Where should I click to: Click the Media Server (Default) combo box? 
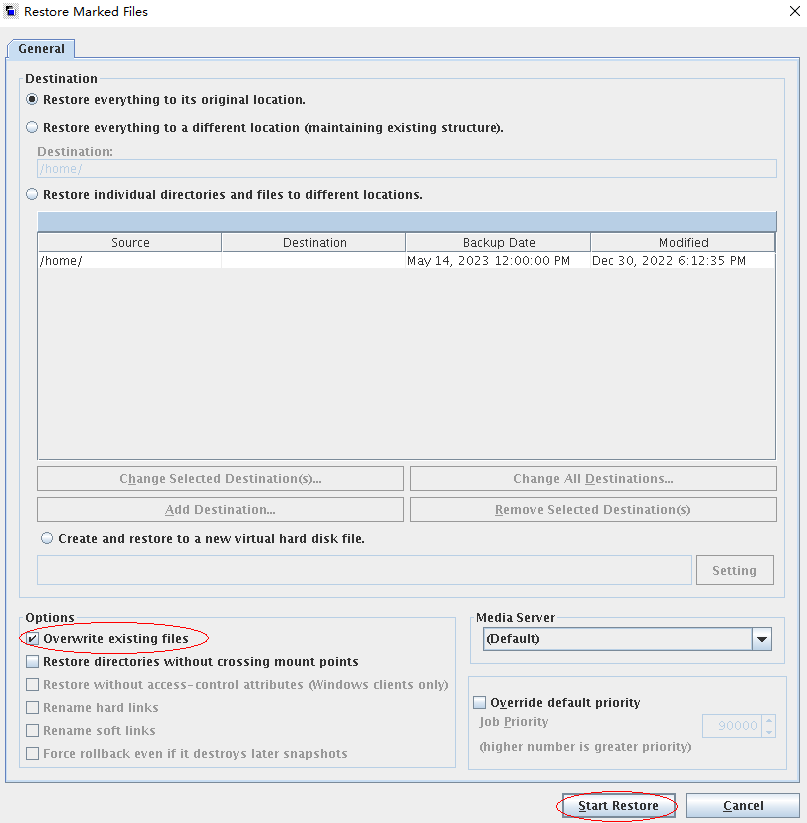[x=617, y=639]
